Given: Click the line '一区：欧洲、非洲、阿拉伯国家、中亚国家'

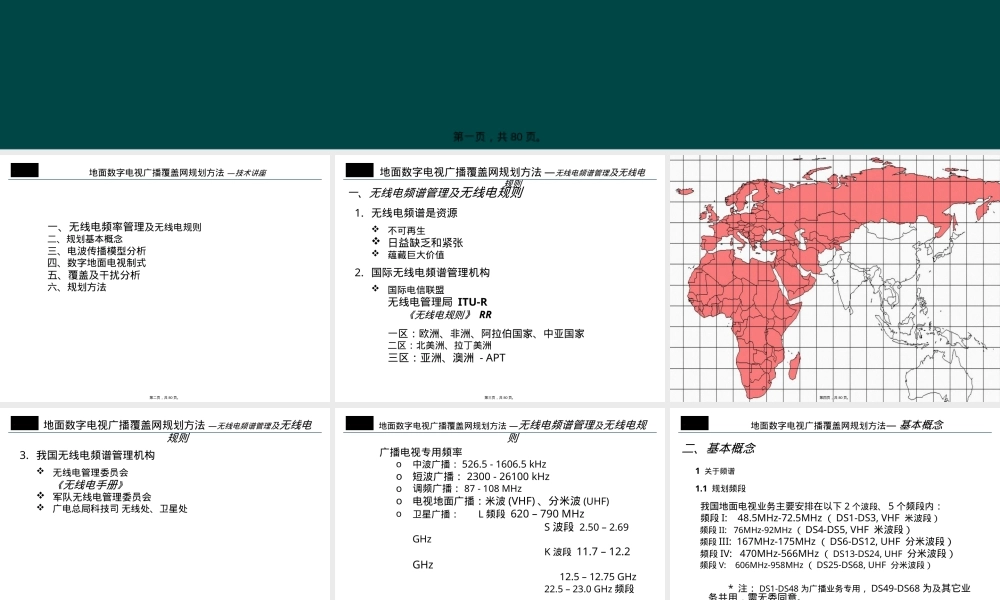Looking at the screenshot, I should [486, 333].
